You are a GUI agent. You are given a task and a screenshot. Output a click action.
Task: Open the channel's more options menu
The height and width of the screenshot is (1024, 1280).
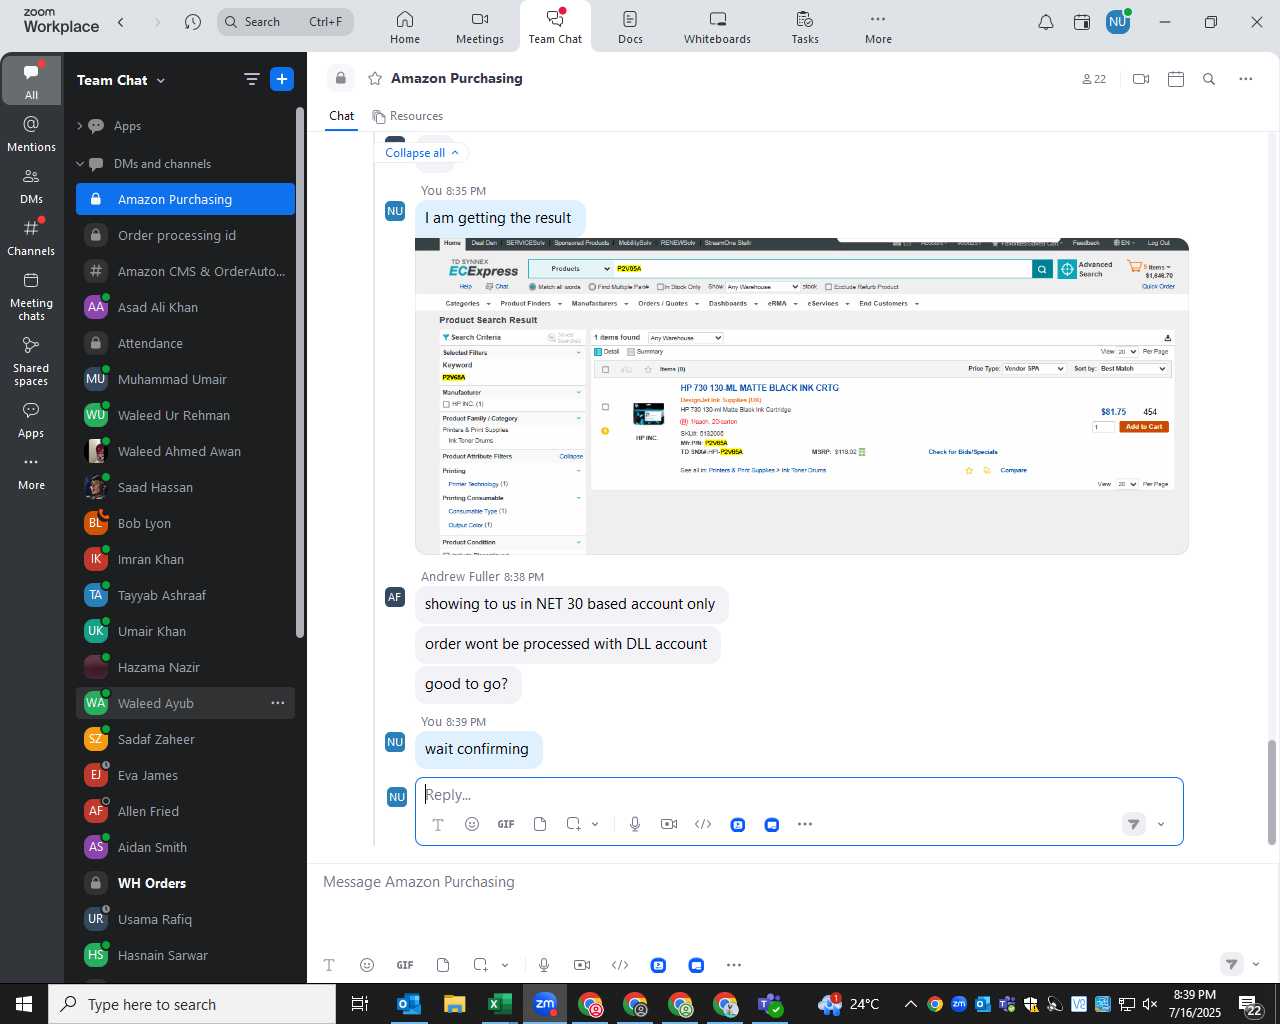(1245, 79)
